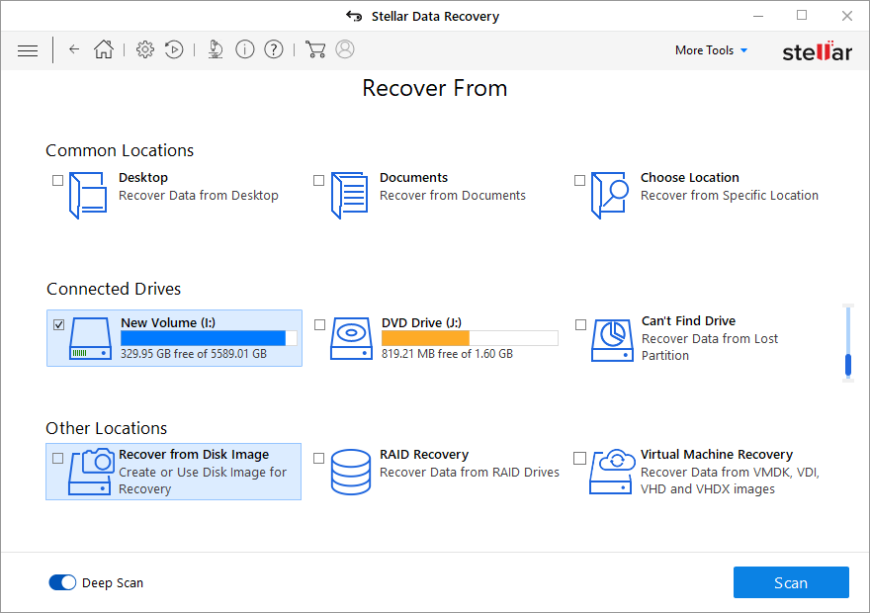This screenshot has width=870, height=613.
Task: Check the DVD Drive (J:) checkbox
Action: 320,325
